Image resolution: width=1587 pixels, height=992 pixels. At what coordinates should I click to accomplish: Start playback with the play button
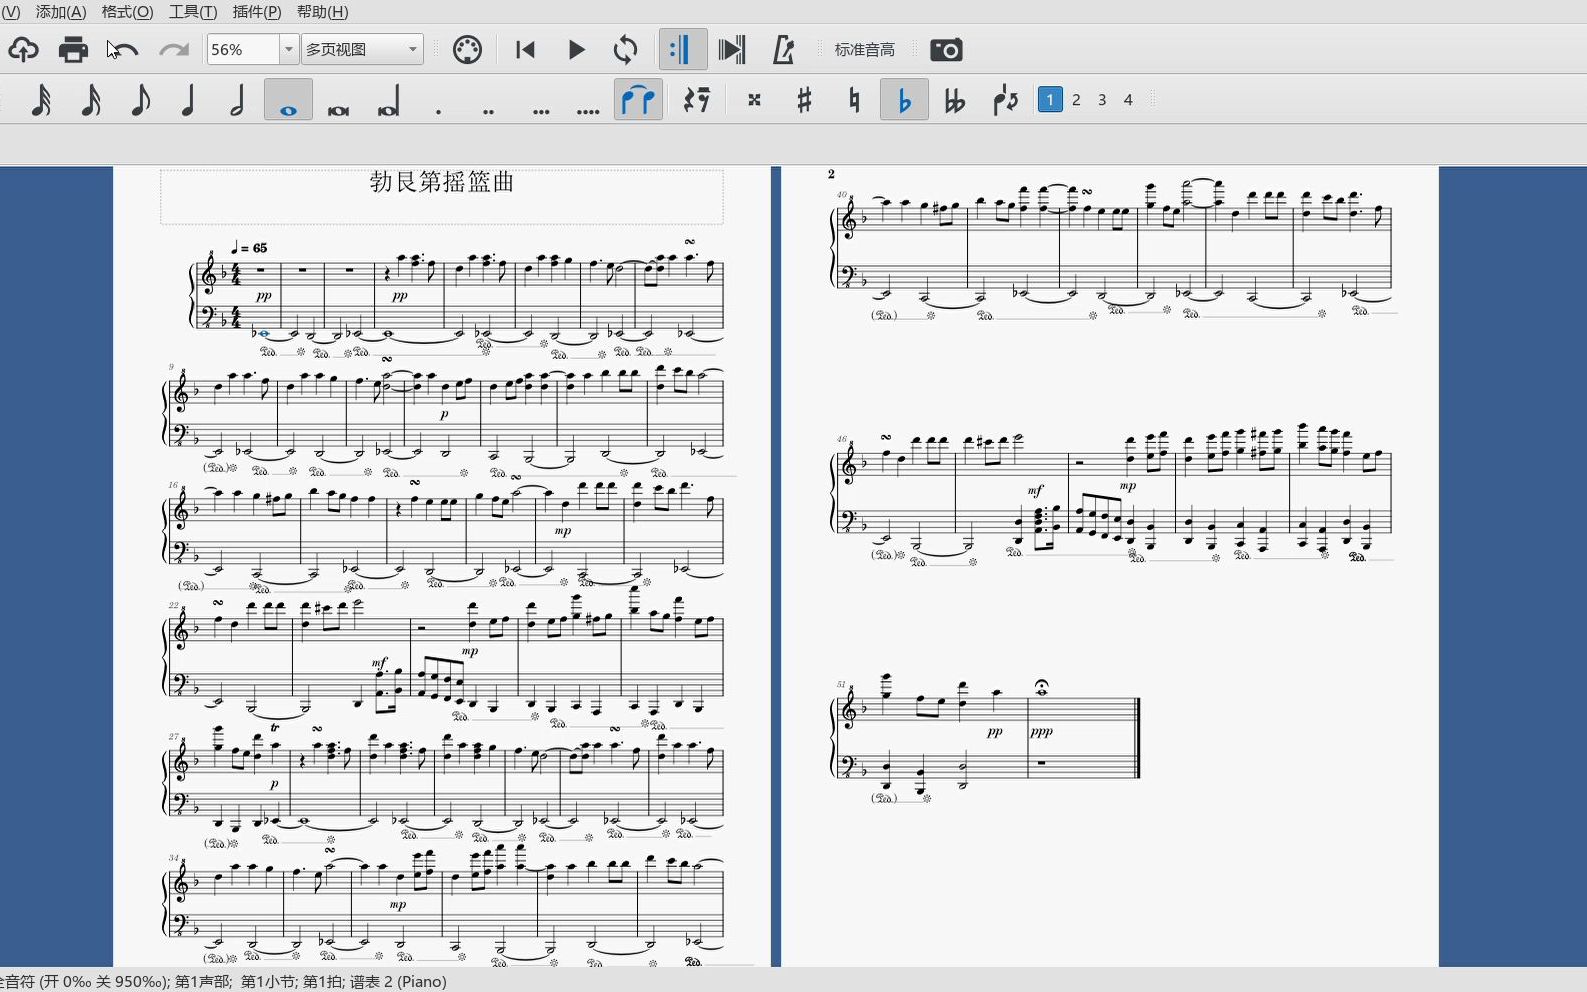576,50
